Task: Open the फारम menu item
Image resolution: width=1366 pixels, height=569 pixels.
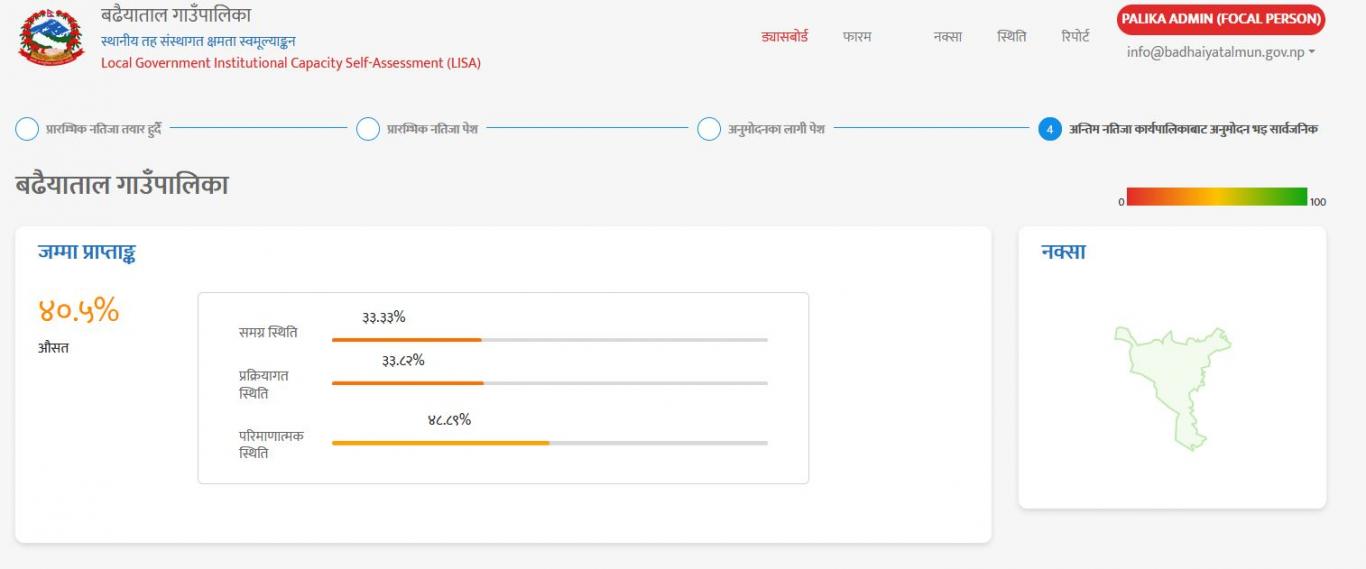Action: pos(857,36)
